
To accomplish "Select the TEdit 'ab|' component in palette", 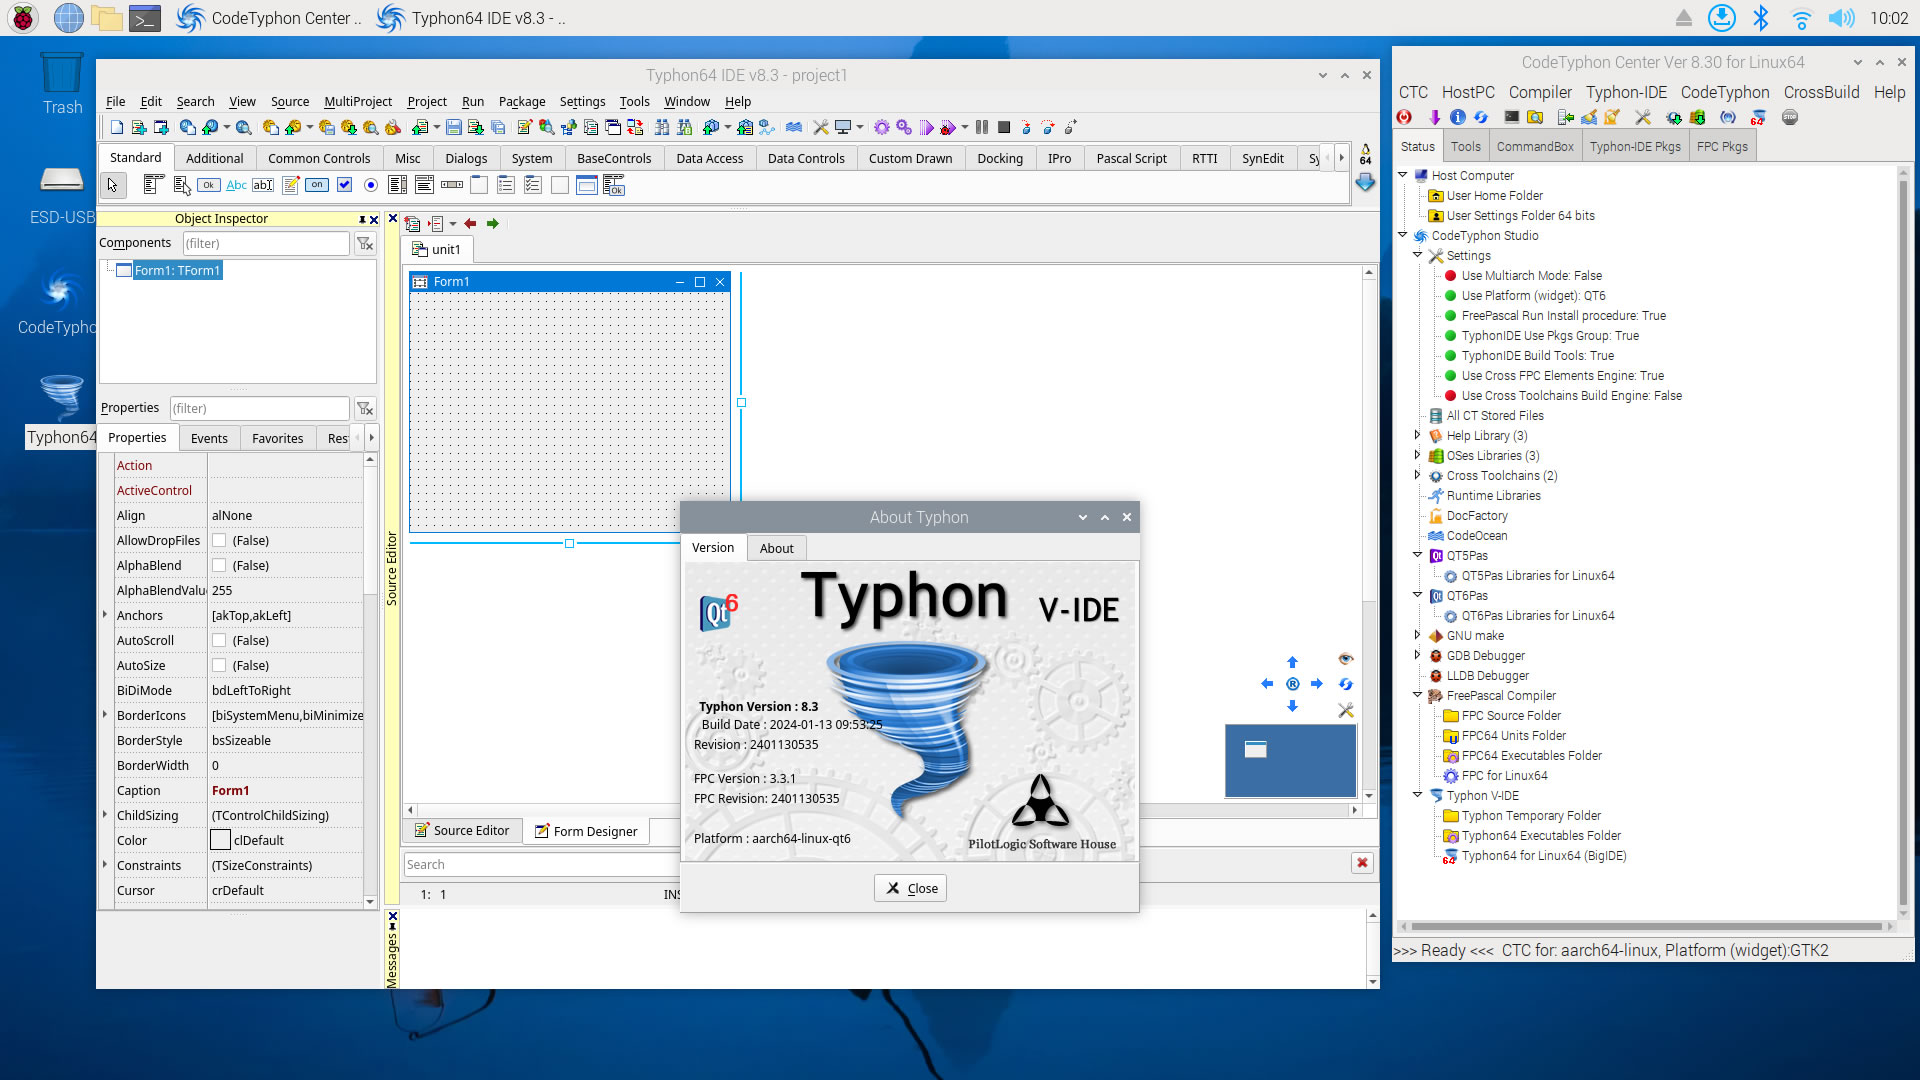I will (x=263, y=185).
